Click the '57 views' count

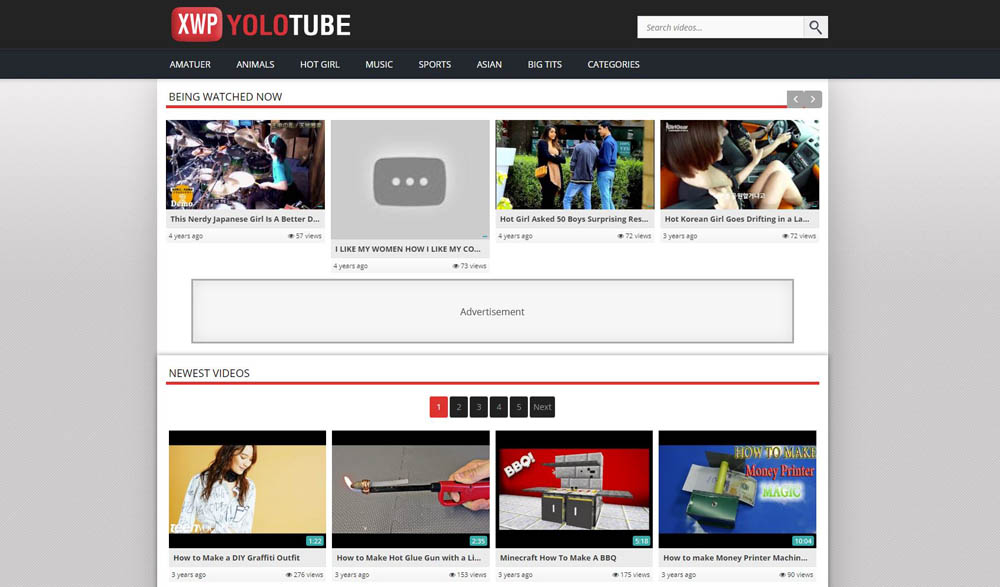pos(305,236)
